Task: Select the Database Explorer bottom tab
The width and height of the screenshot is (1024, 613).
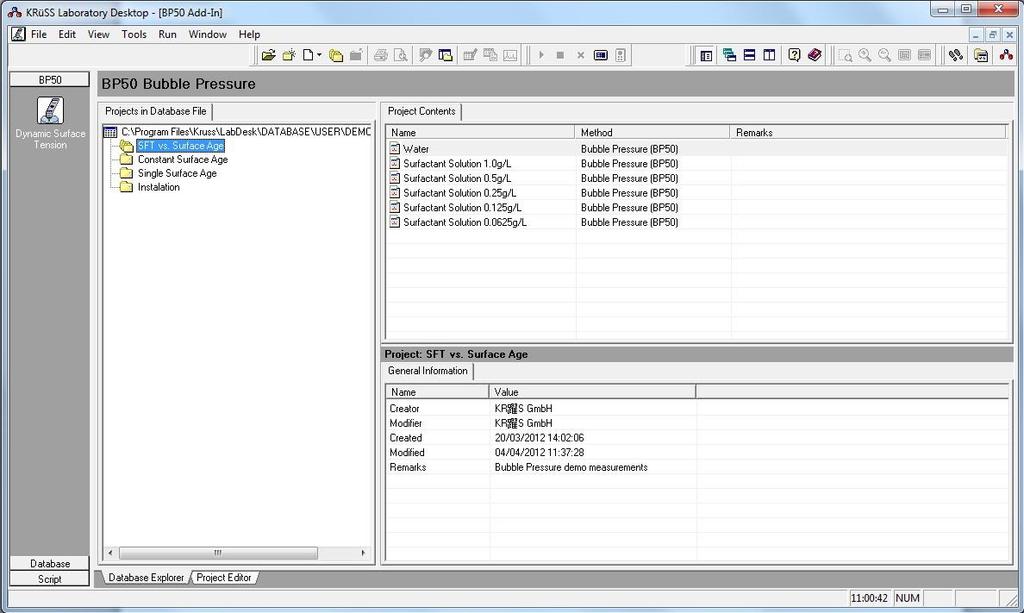Action: pyautogui.click(x=146, y=578)
